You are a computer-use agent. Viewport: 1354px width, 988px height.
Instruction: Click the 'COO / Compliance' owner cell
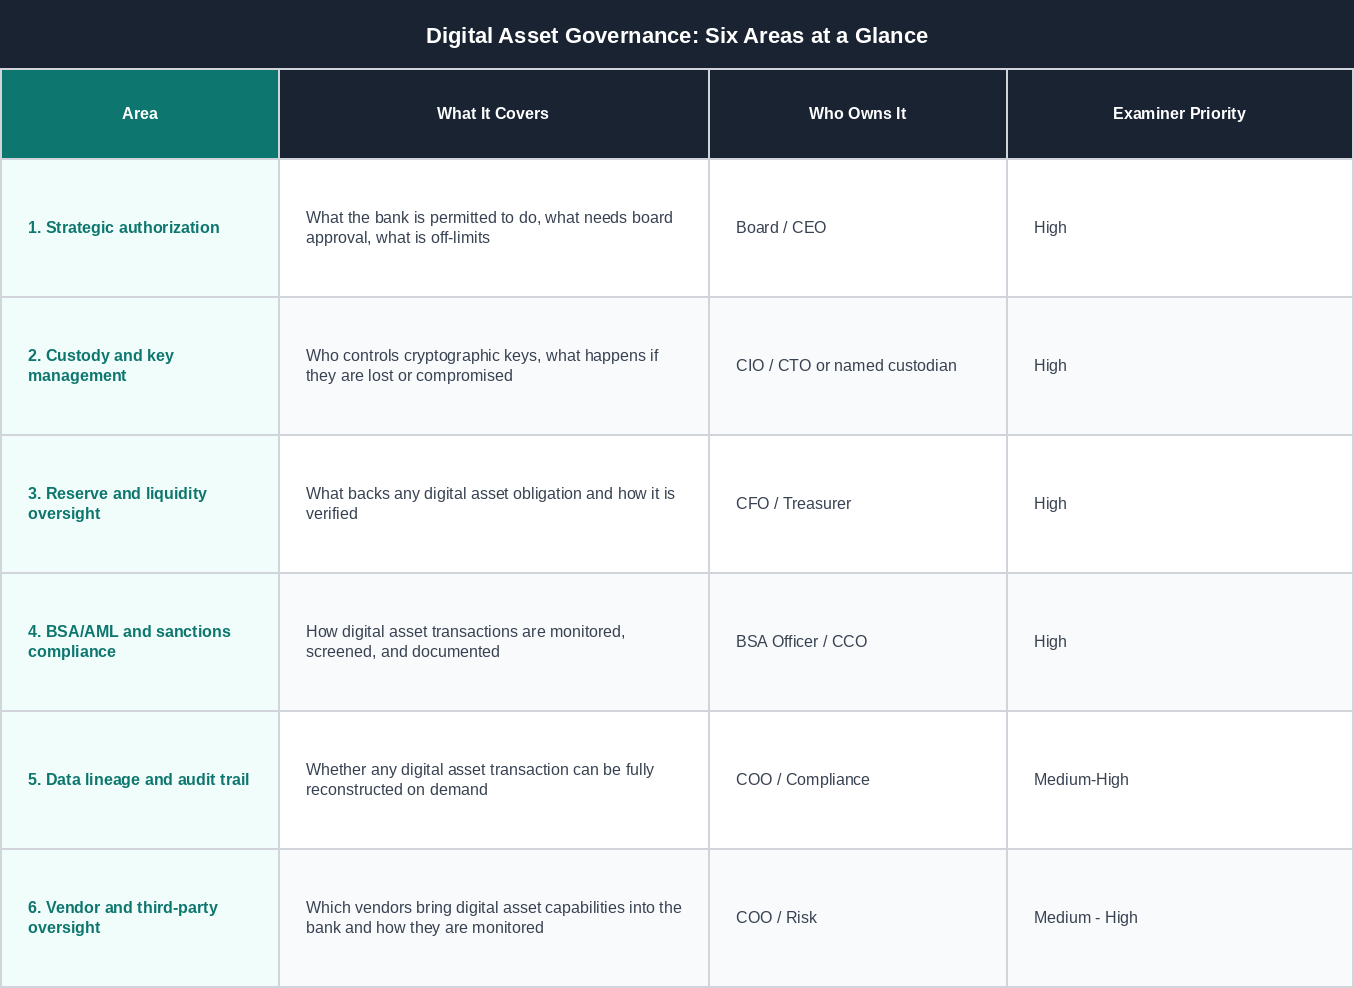(858, 780)
